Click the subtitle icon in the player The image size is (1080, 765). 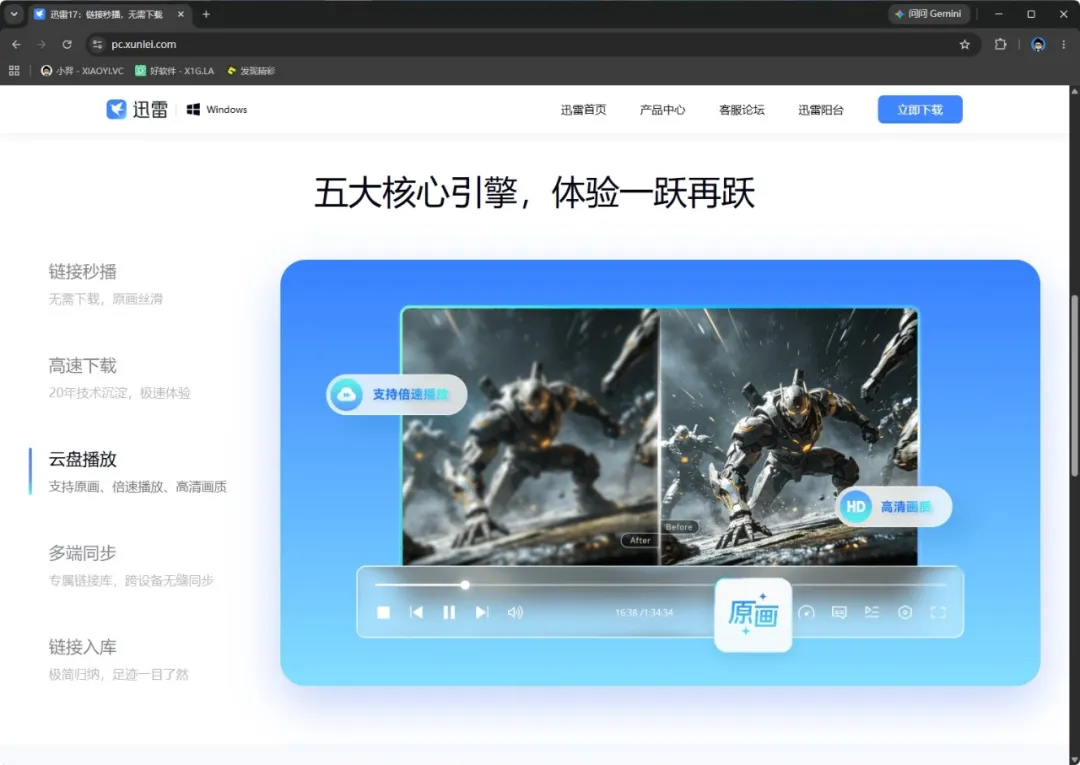839,612
